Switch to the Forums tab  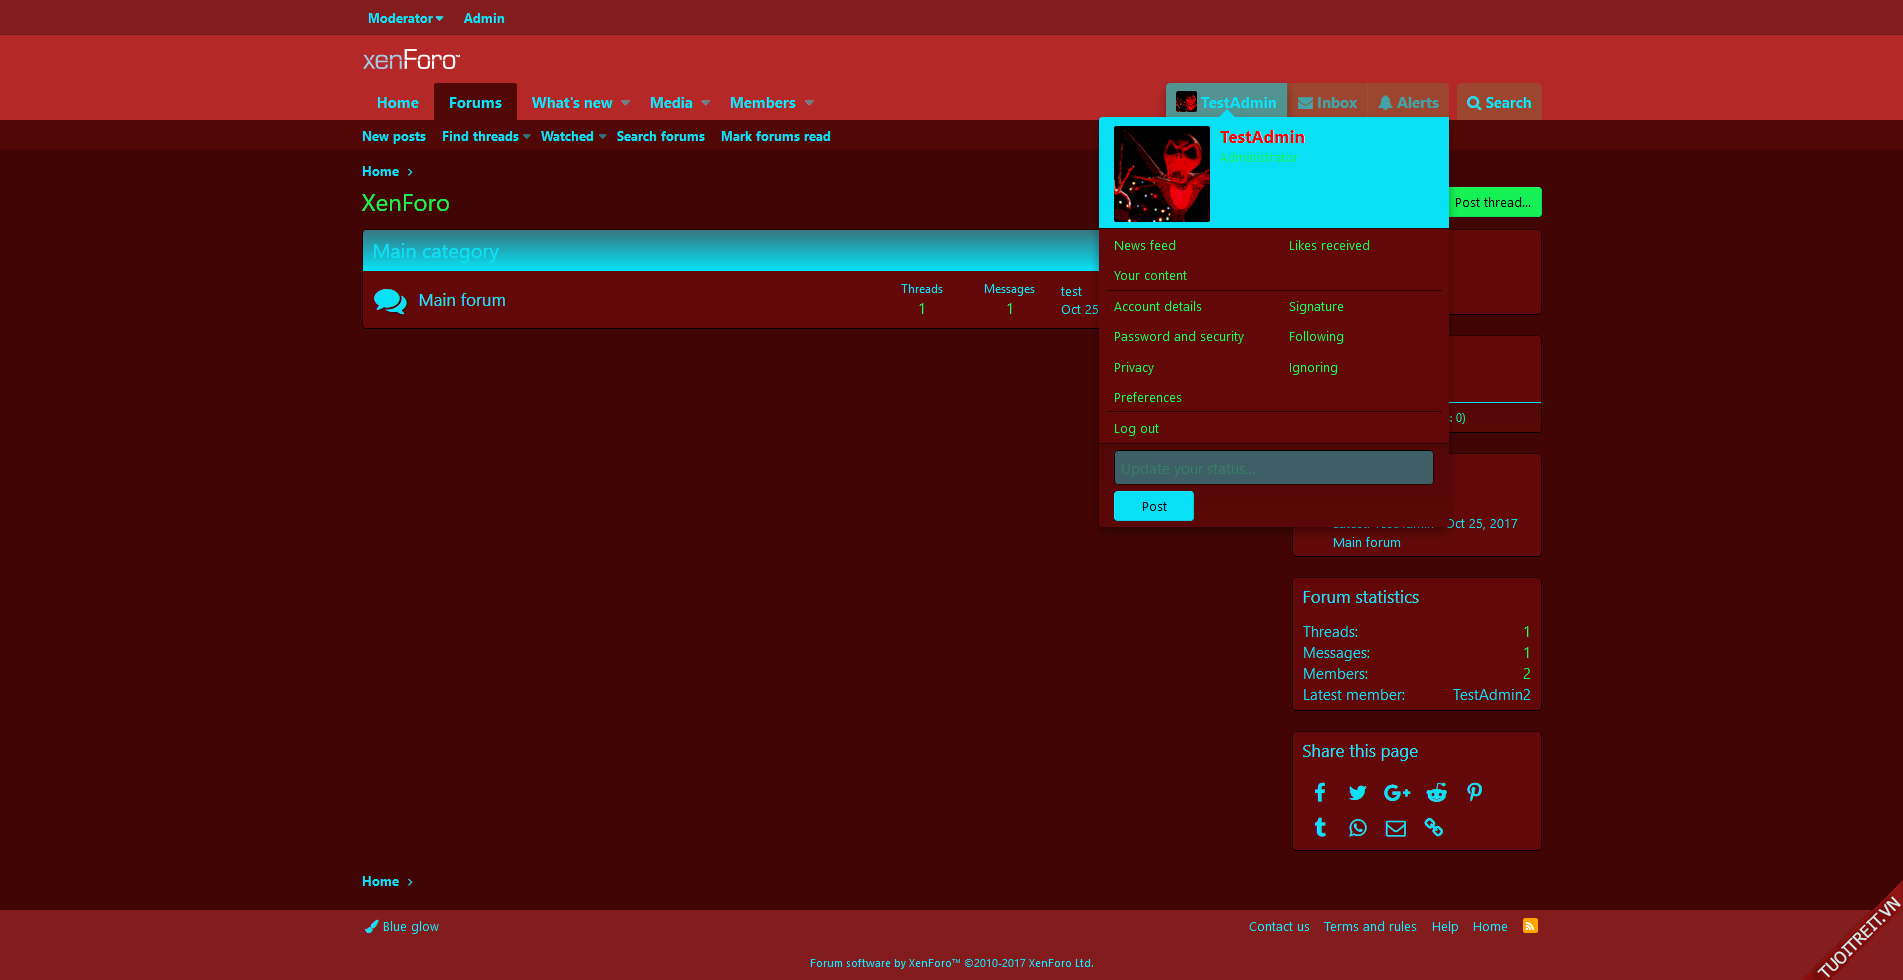(x=475, y=103)
